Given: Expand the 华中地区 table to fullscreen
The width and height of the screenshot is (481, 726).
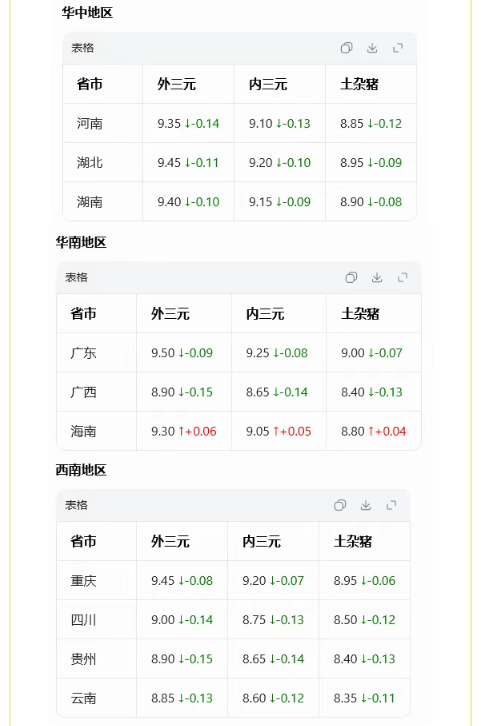Looking at the screenshot, I should pos(398,48).
